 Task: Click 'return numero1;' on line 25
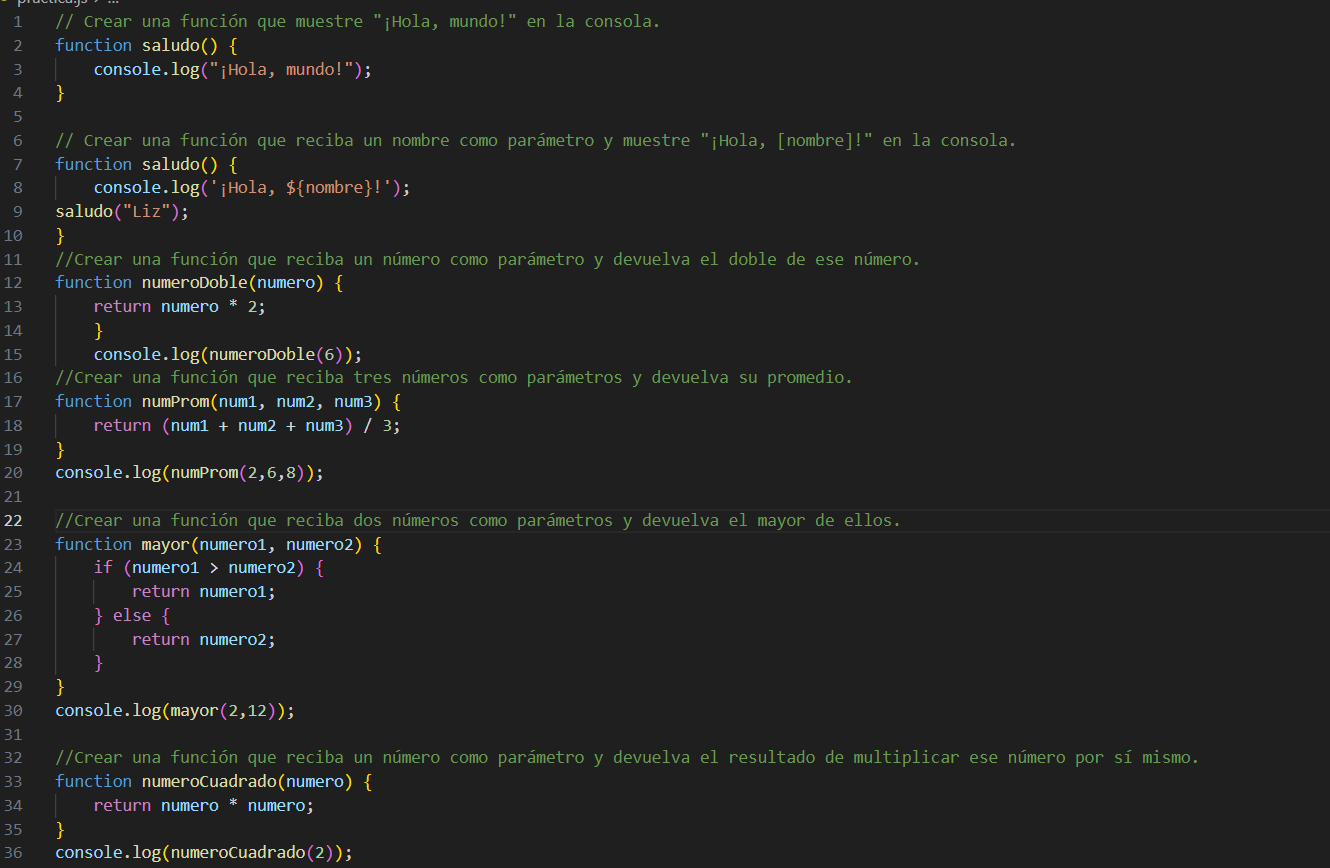click(x=204, y=592)
